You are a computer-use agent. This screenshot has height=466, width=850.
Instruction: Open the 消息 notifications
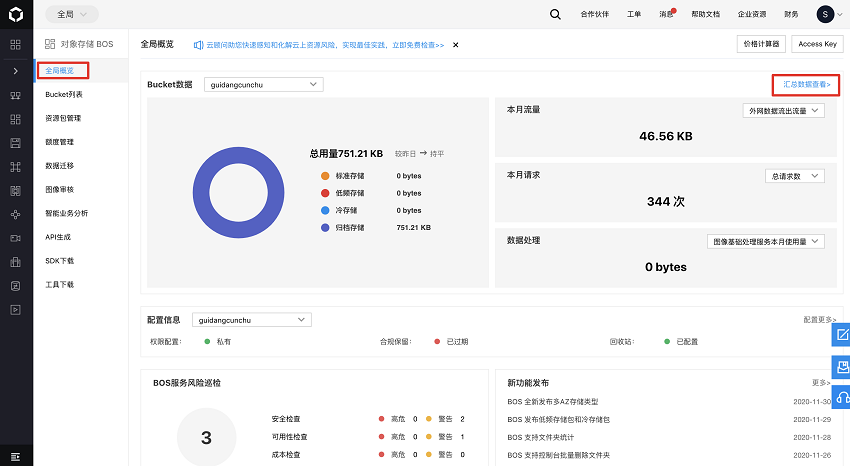point(664,14)
